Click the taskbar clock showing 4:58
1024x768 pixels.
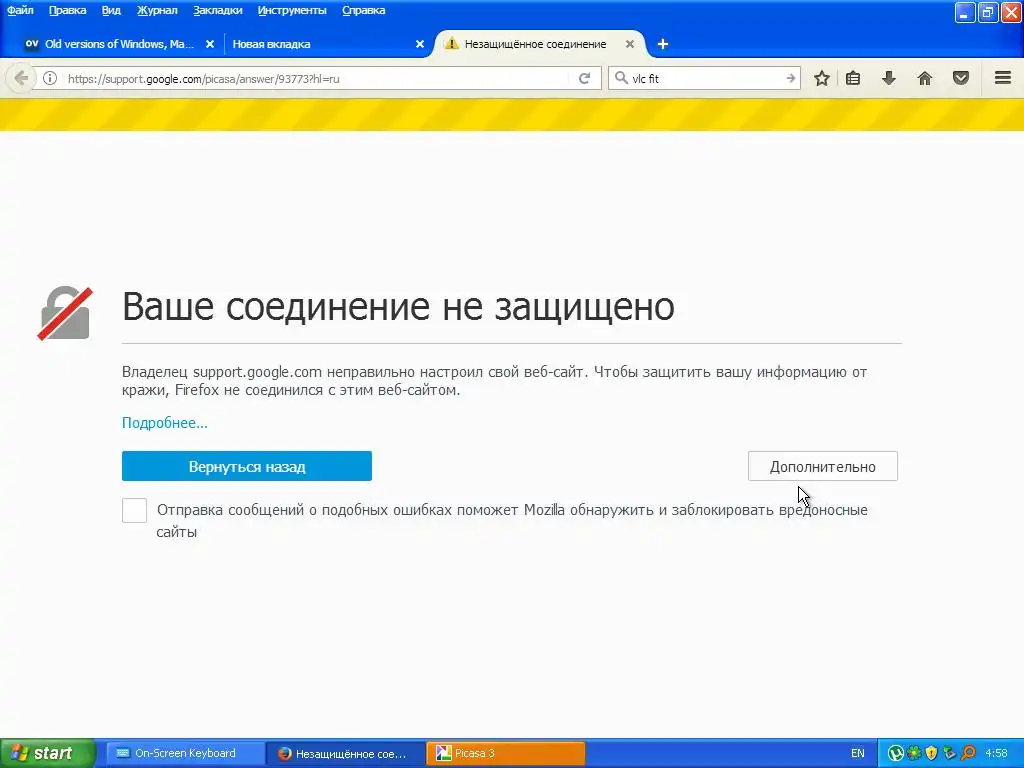(996, 753)
